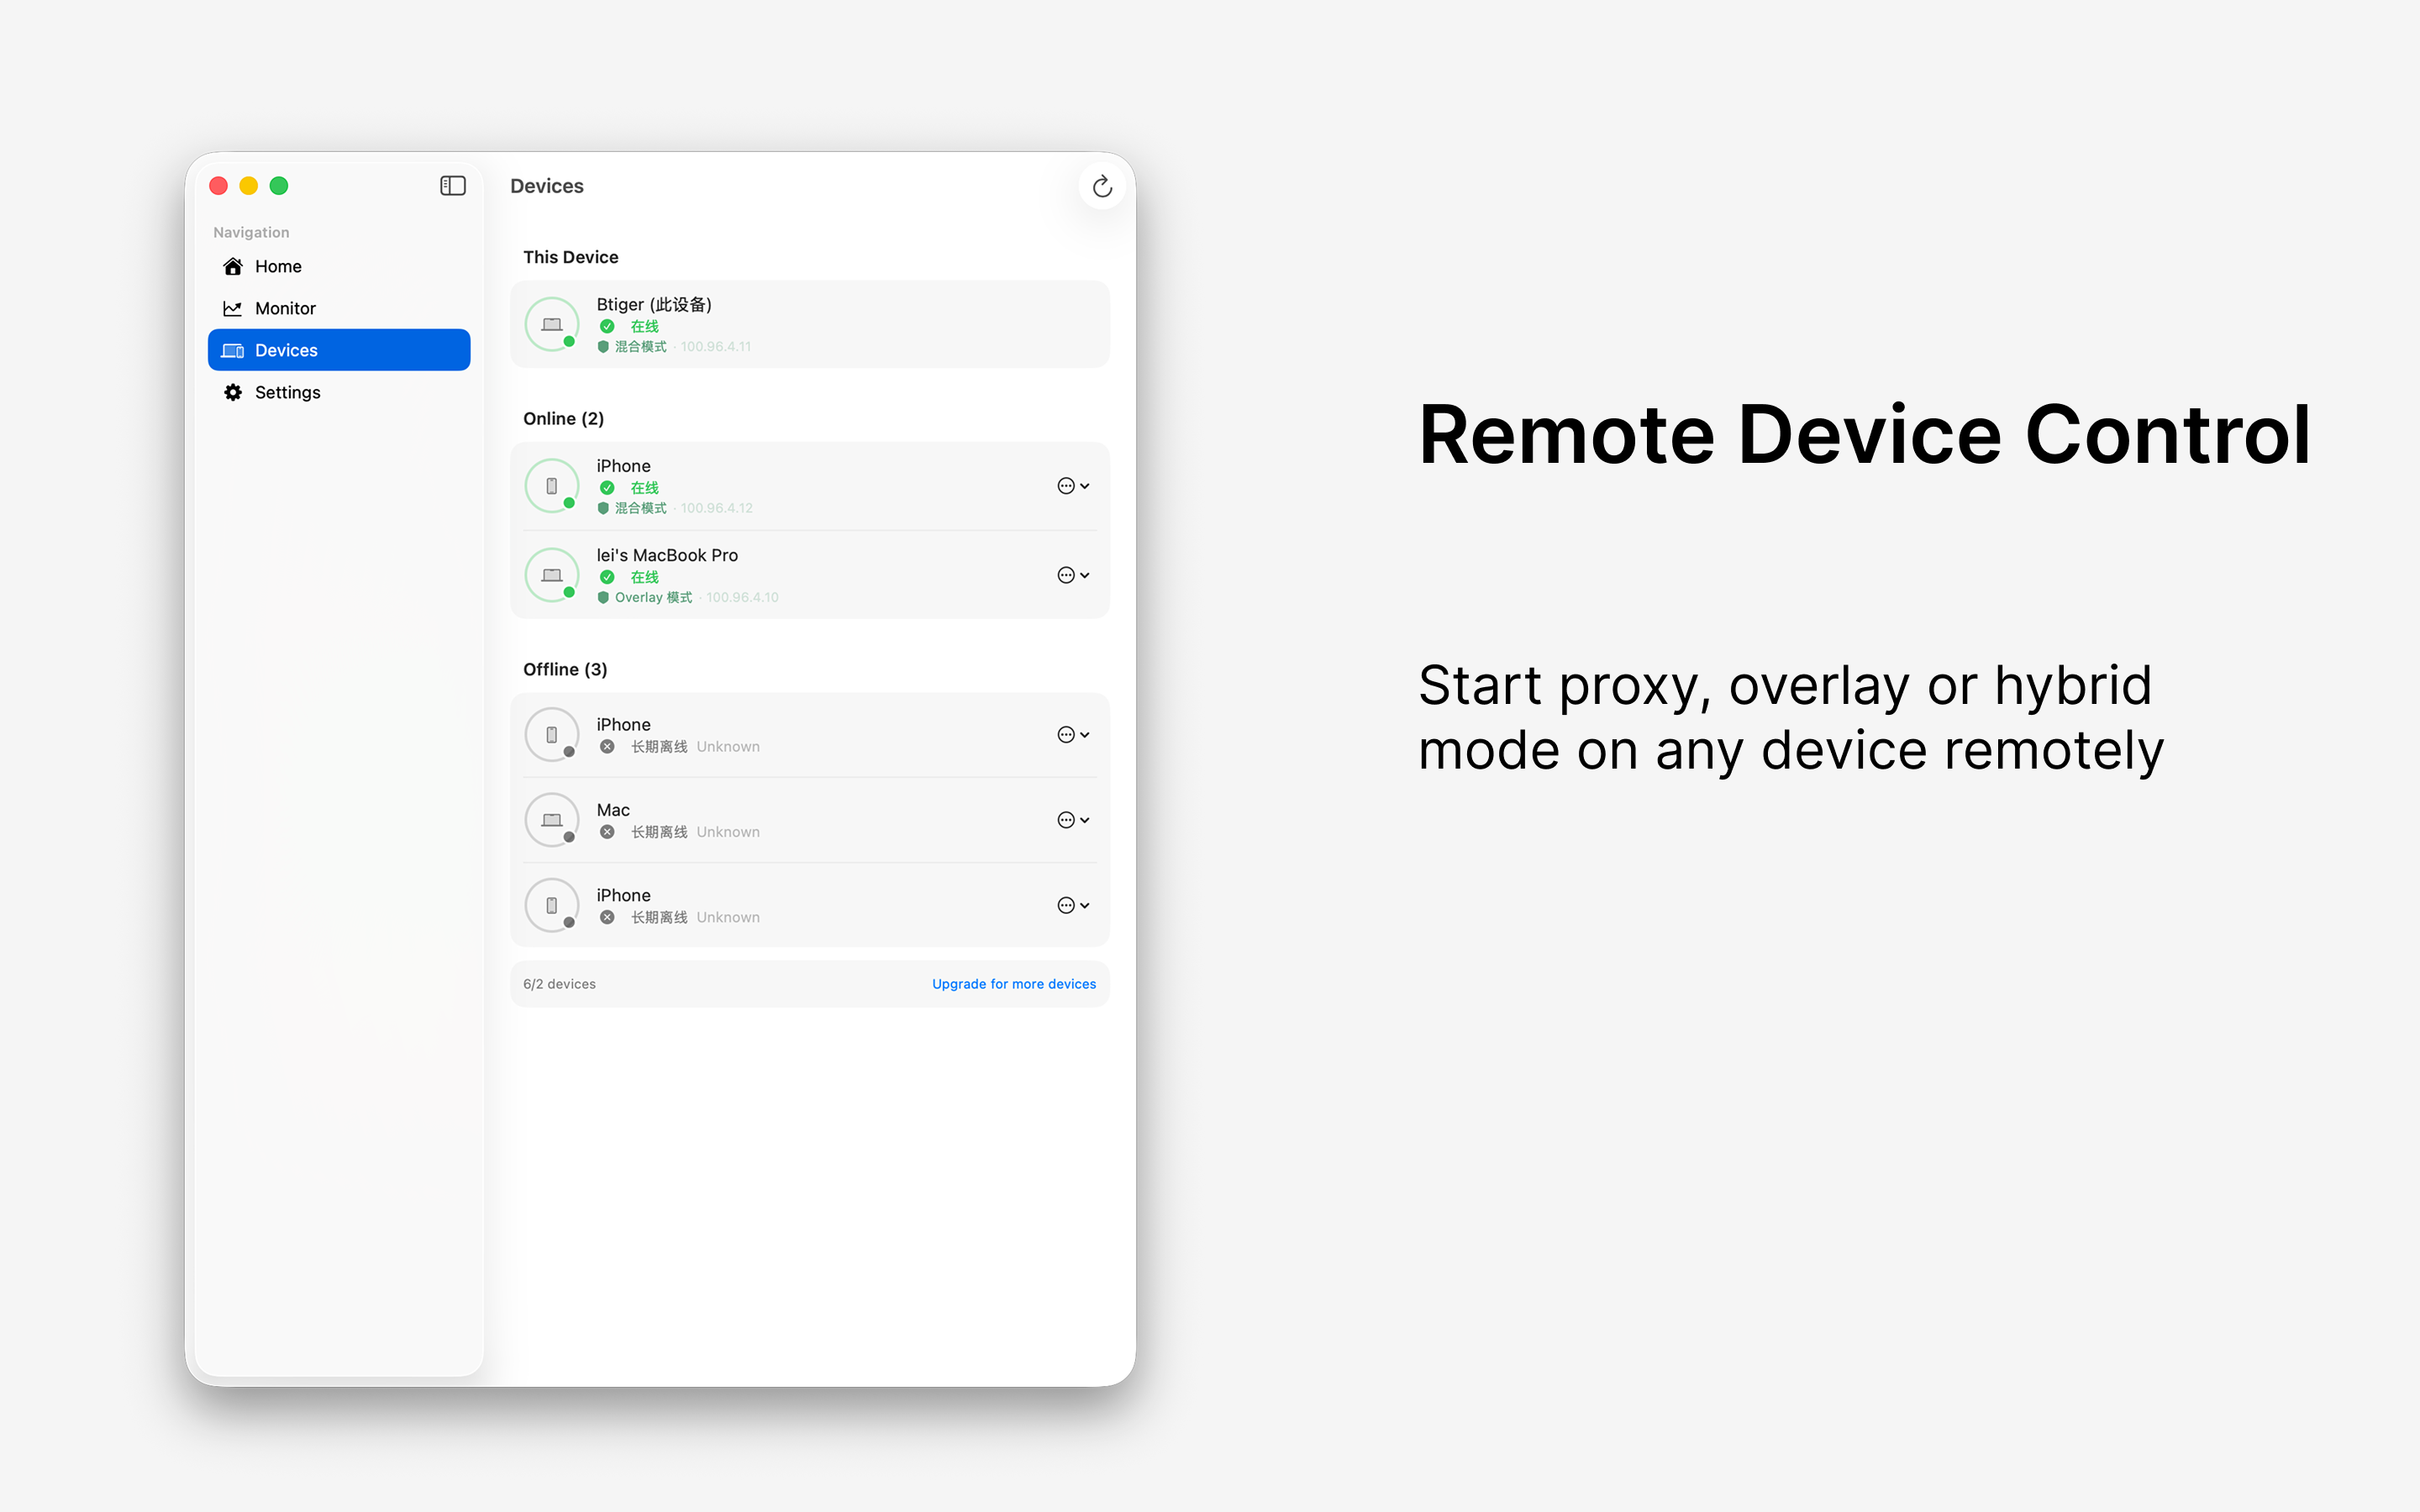Open the Monitor navigation item
Viewport: 2420px width, 1512px height.
(339, 308)
